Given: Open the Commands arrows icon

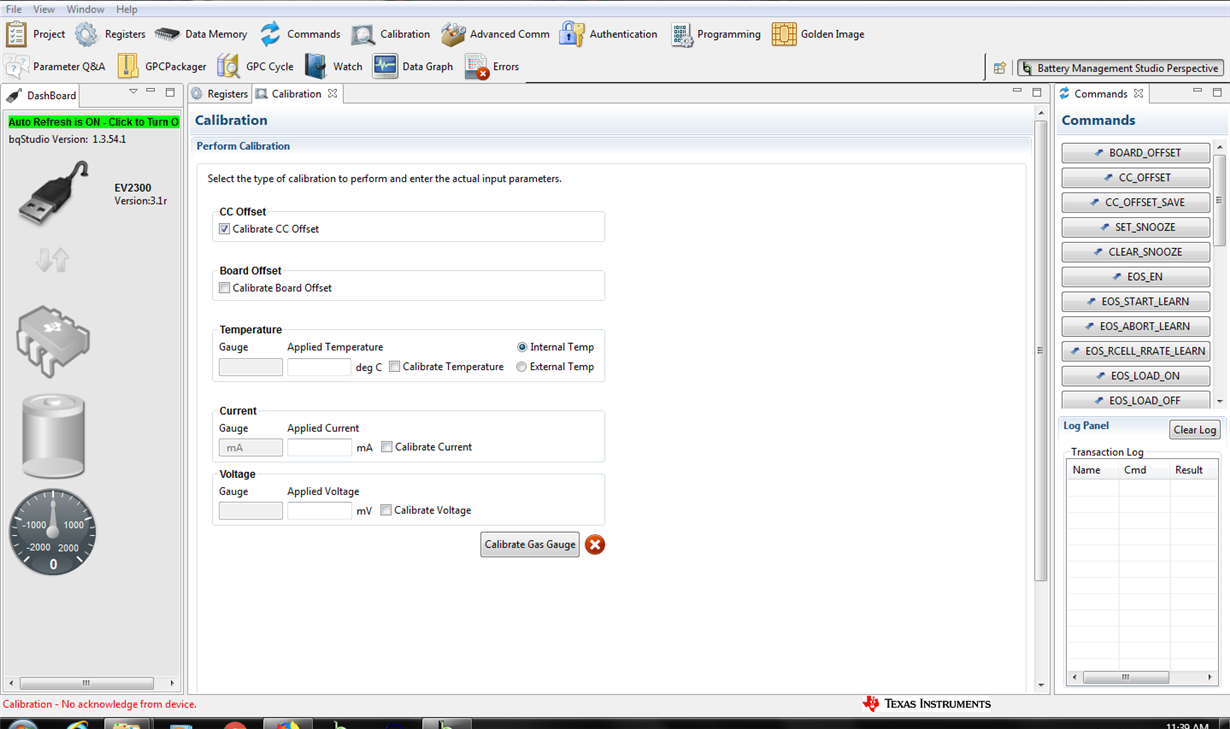Looking at the screenshot, I should coord(271,34).
